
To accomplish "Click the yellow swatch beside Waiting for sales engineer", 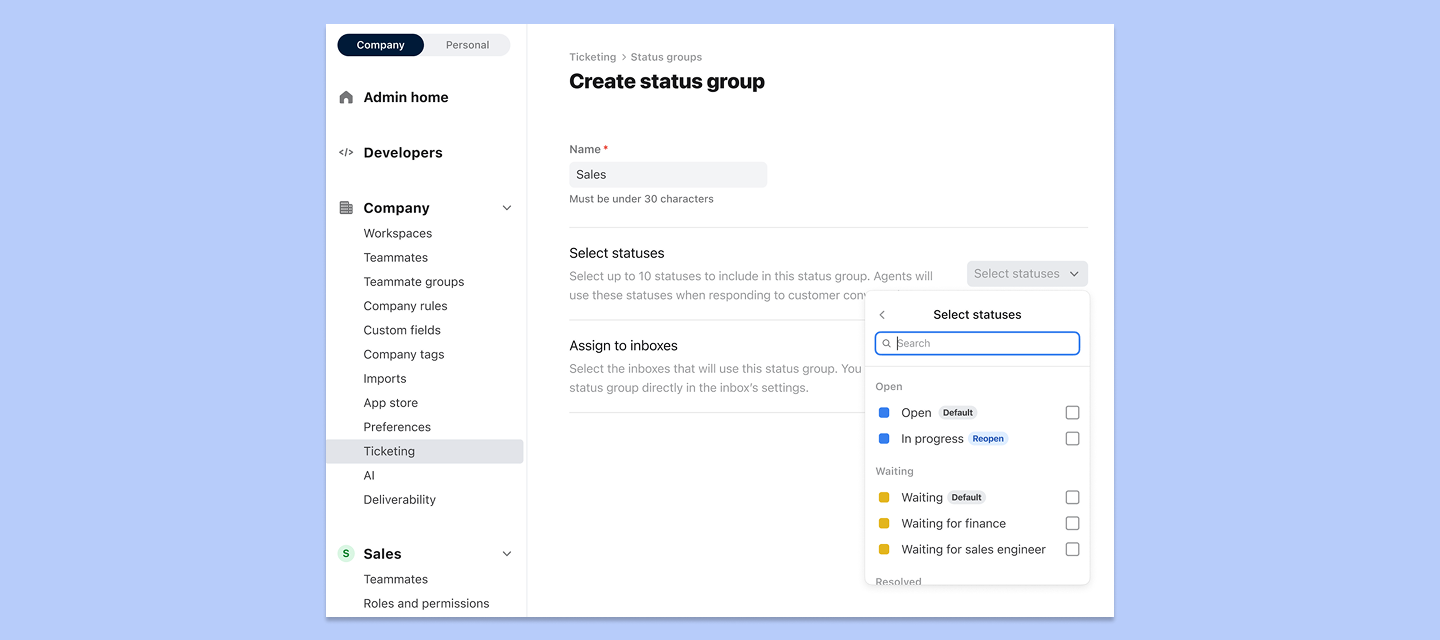I will coord(884,550).
